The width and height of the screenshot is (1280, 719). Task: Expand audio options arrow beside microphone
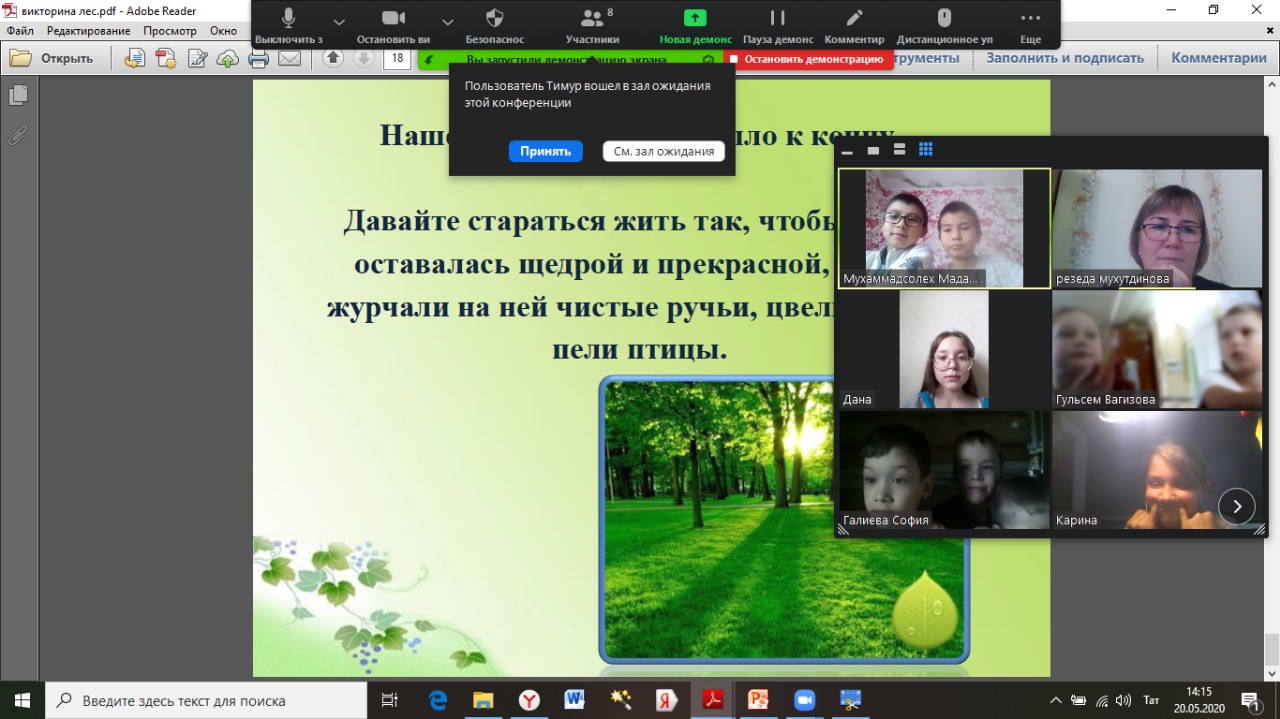coord(338,21)
